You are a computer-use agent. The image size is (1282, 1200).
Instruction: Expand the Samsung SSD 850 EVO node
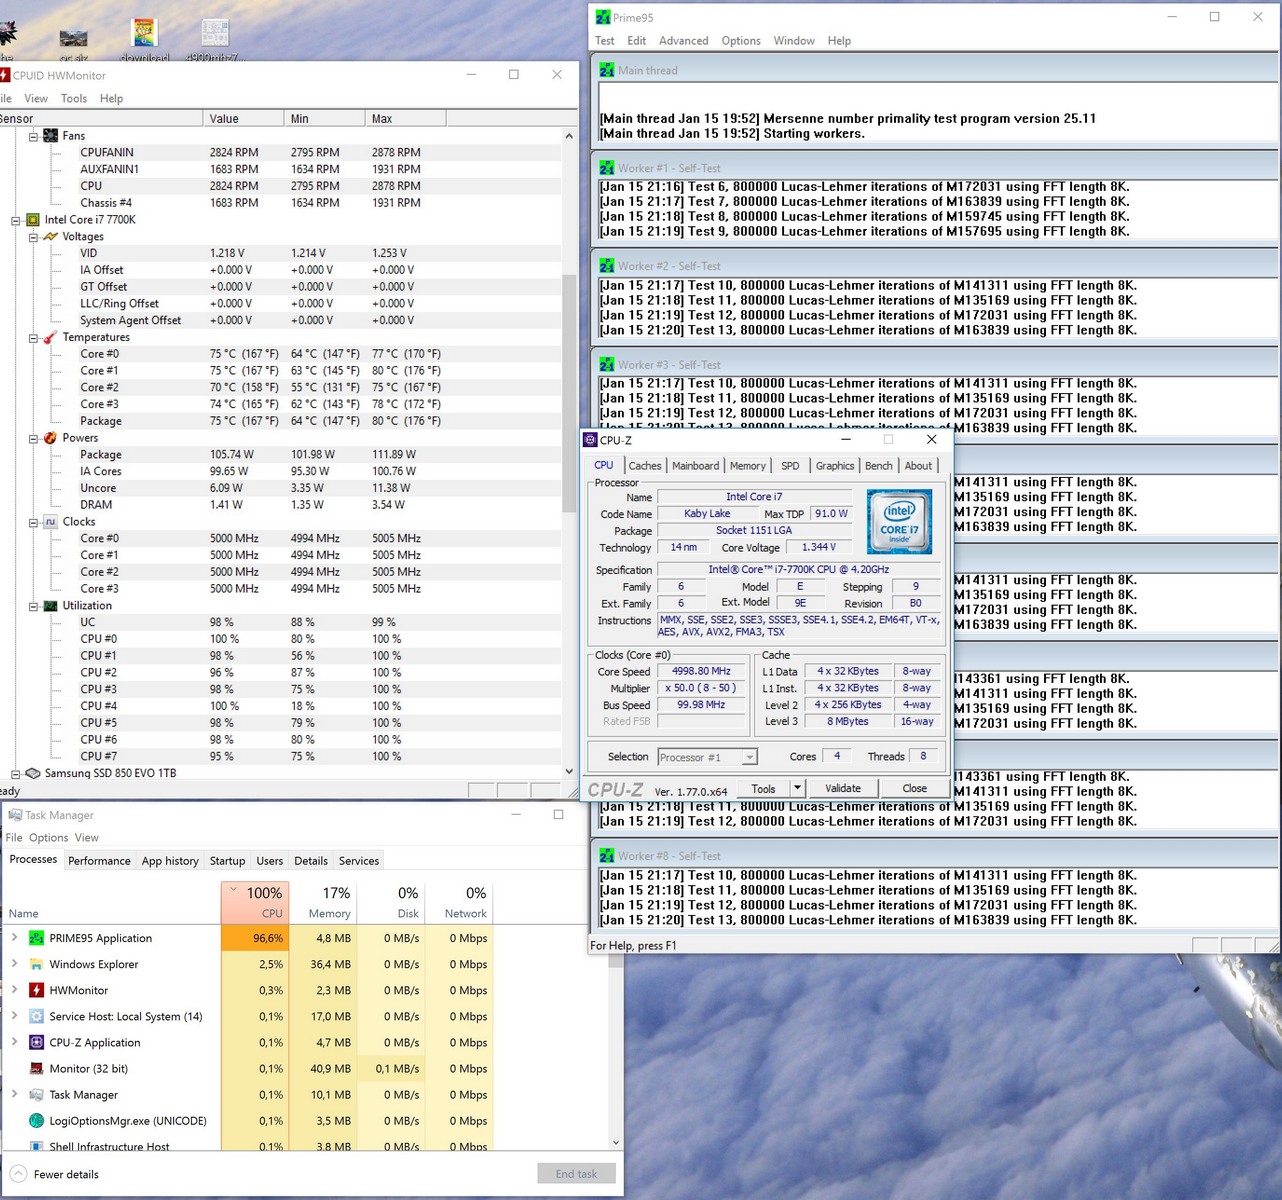point(15,773)
